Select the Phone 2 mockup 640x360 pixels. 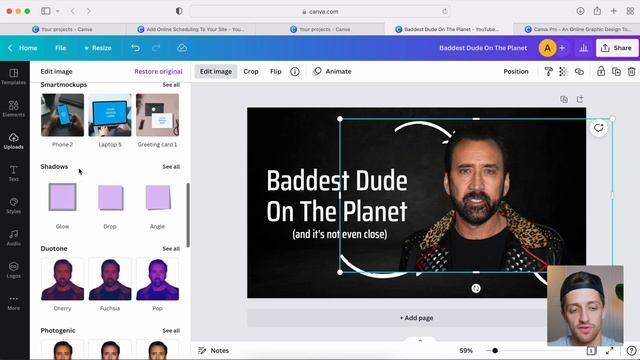pyautogui.click(x=62, y=115)
